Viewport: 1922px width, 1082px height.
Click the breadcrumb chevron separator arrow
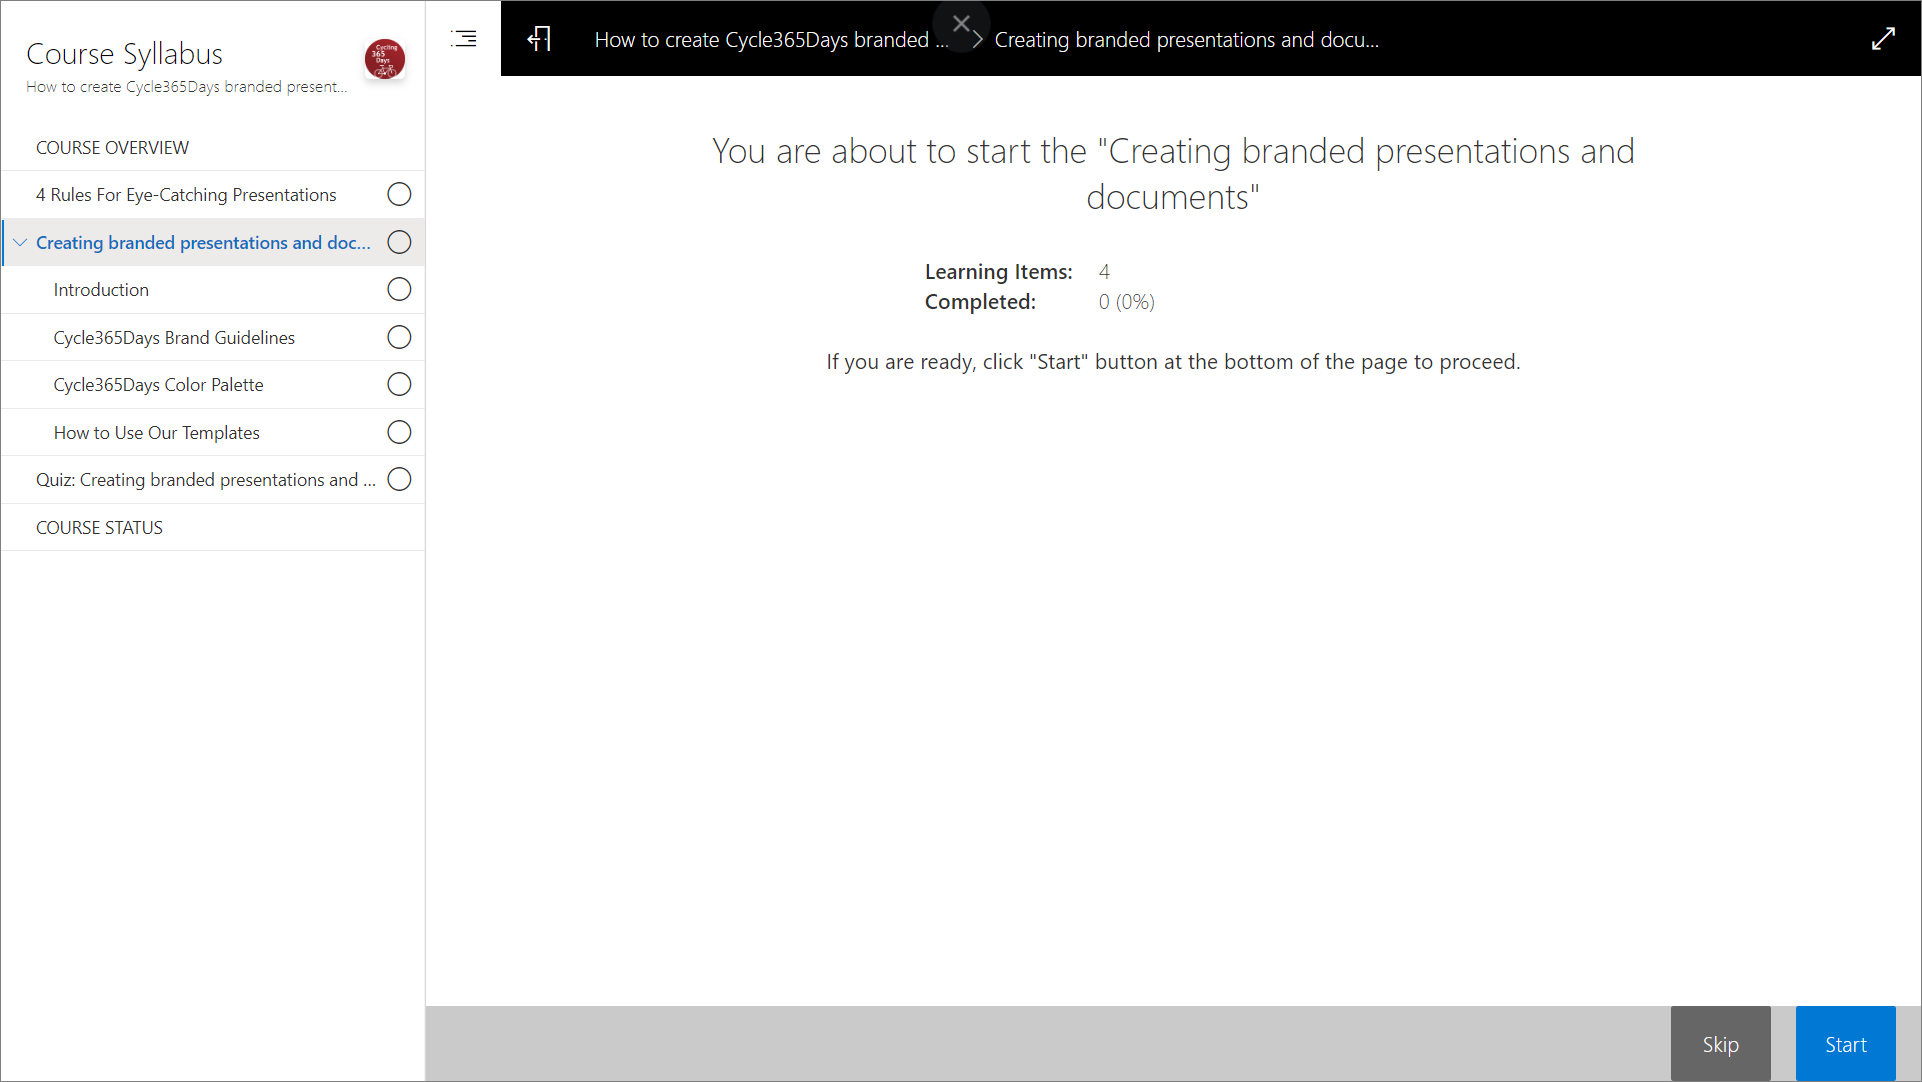pyautogui.click(x=977, y=40)
